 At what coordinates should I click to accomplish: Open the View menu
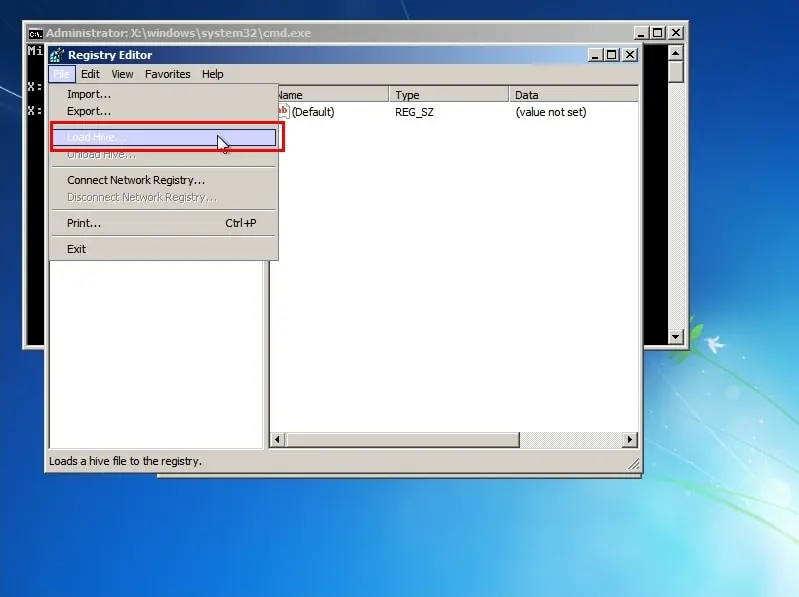click(122, 74)
